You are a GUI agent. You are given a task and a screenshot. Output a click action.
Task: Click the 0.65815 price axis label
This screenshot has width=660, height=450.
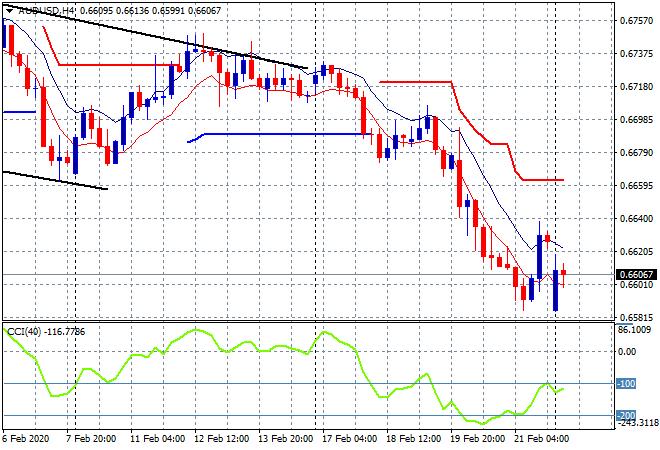636,317
